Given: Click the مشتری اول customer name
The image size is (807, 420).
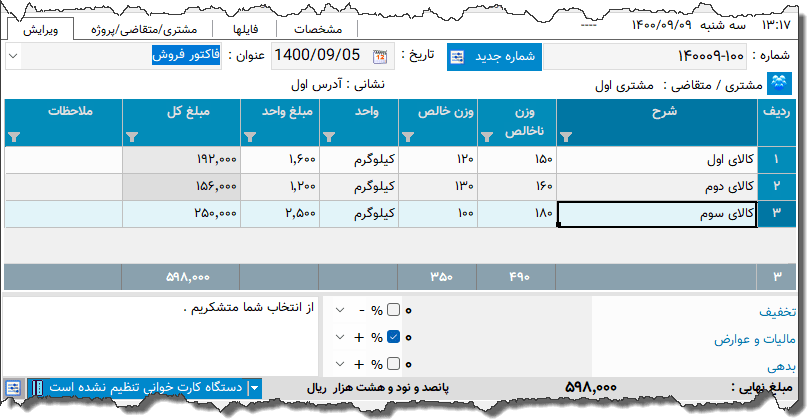Looking at the screenshot, I should pos(624,85).
